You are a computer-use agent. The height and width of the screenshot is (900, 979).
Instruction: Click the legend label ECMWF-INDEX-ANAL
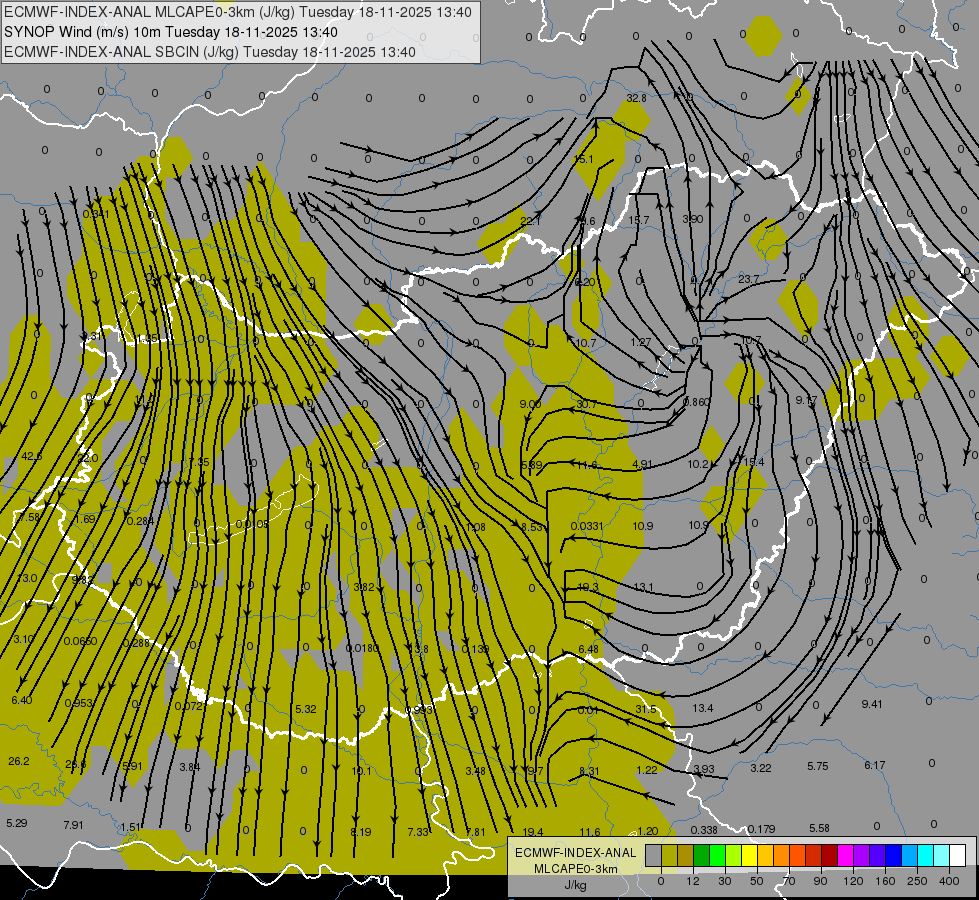[575, 853]
